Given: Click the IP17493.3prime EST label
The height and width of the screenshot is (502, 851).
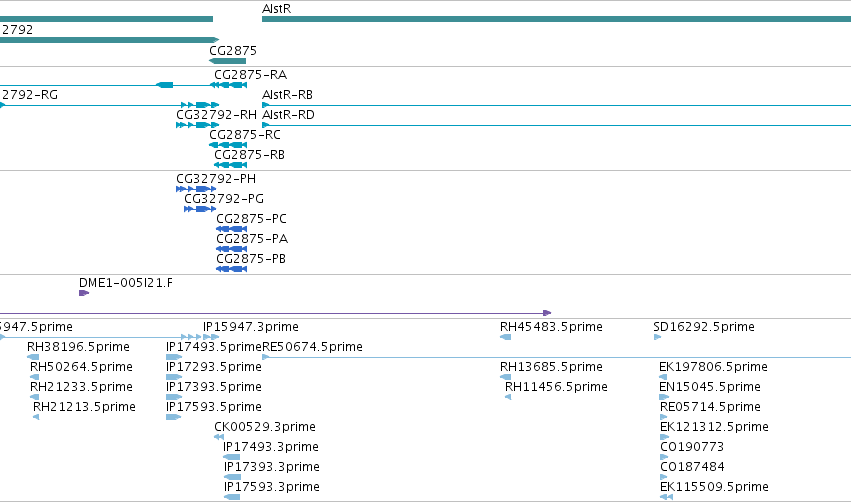Looking at the screenshot, I should [271, 447].
